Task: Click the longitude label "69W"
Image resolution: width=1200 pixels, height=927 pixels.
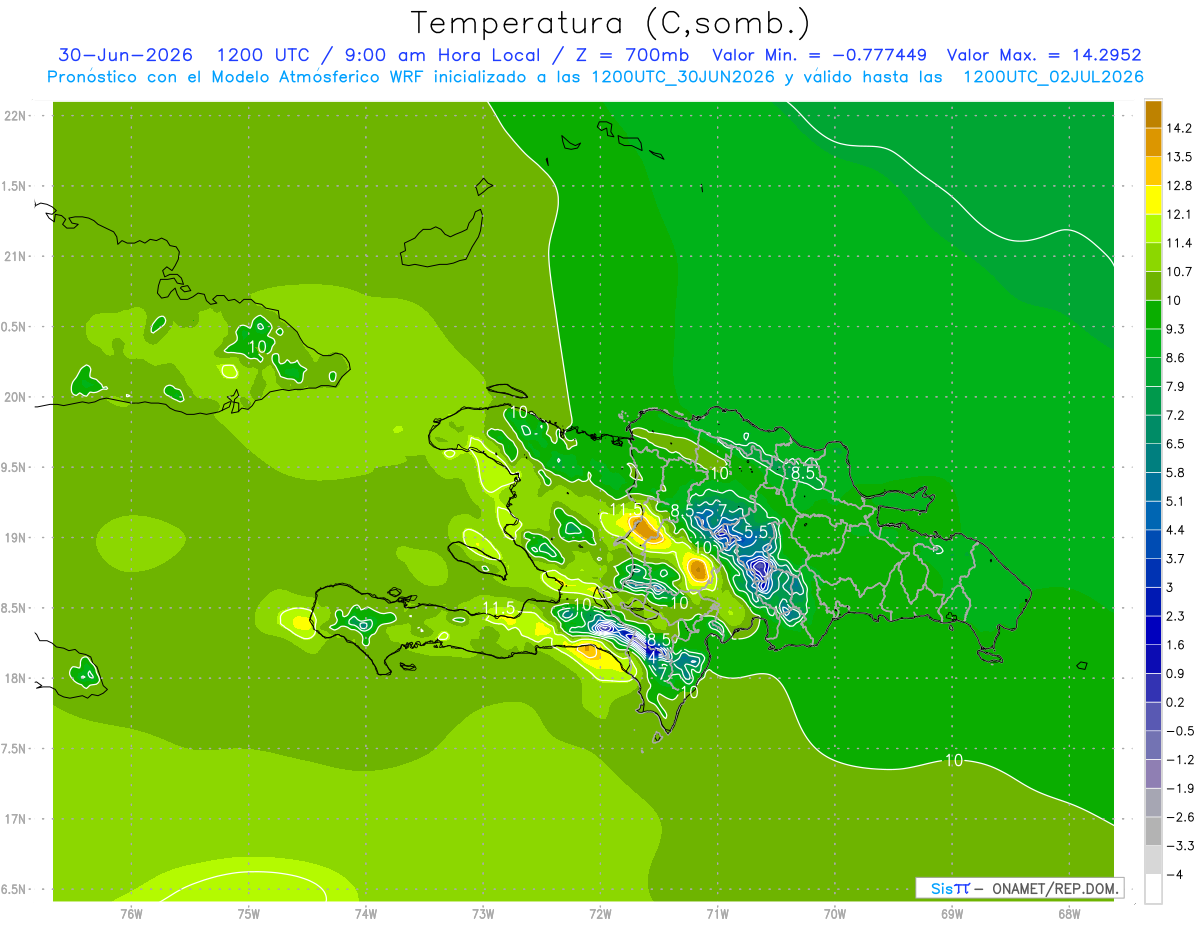Action: pyautogui.click(x=952, y=914)
